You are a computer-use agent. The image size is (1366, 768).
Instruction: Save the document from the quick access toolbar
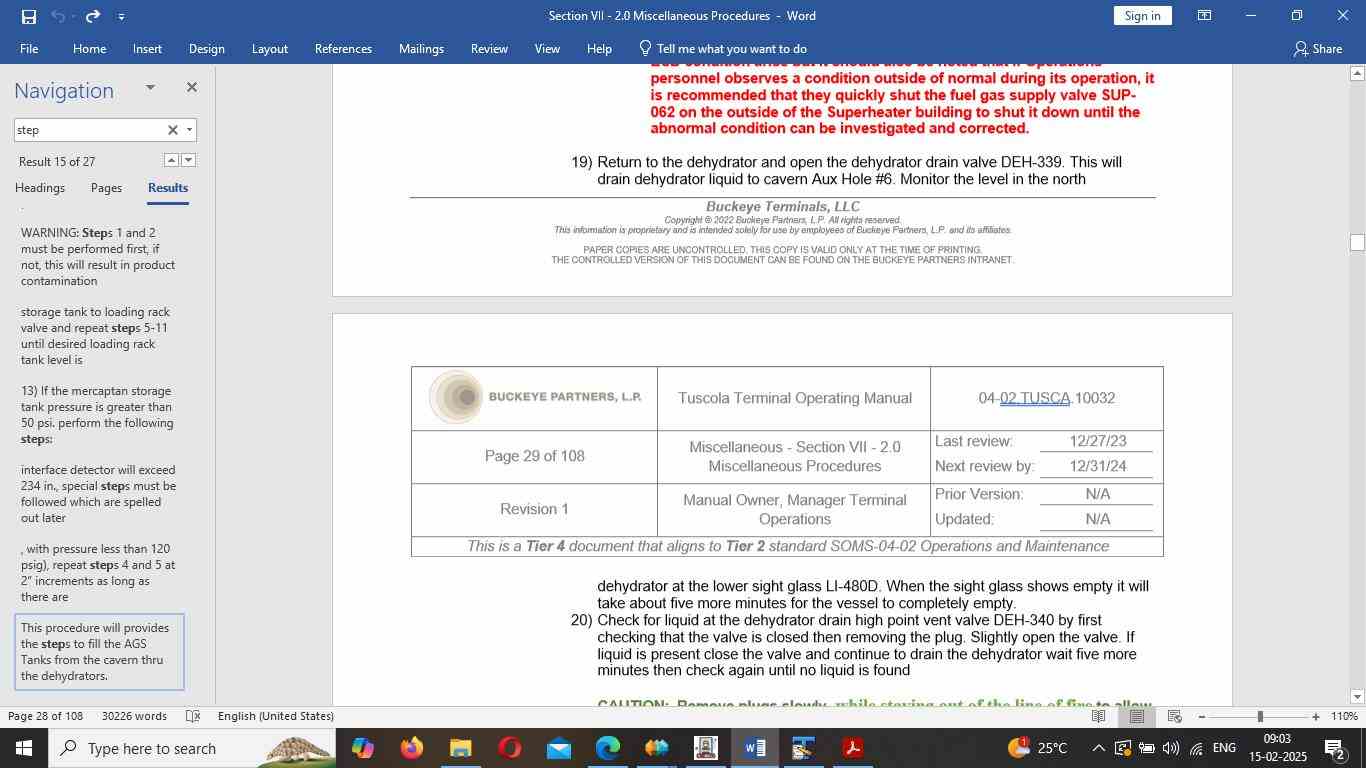pyautogui.click(x=28, y=16)
